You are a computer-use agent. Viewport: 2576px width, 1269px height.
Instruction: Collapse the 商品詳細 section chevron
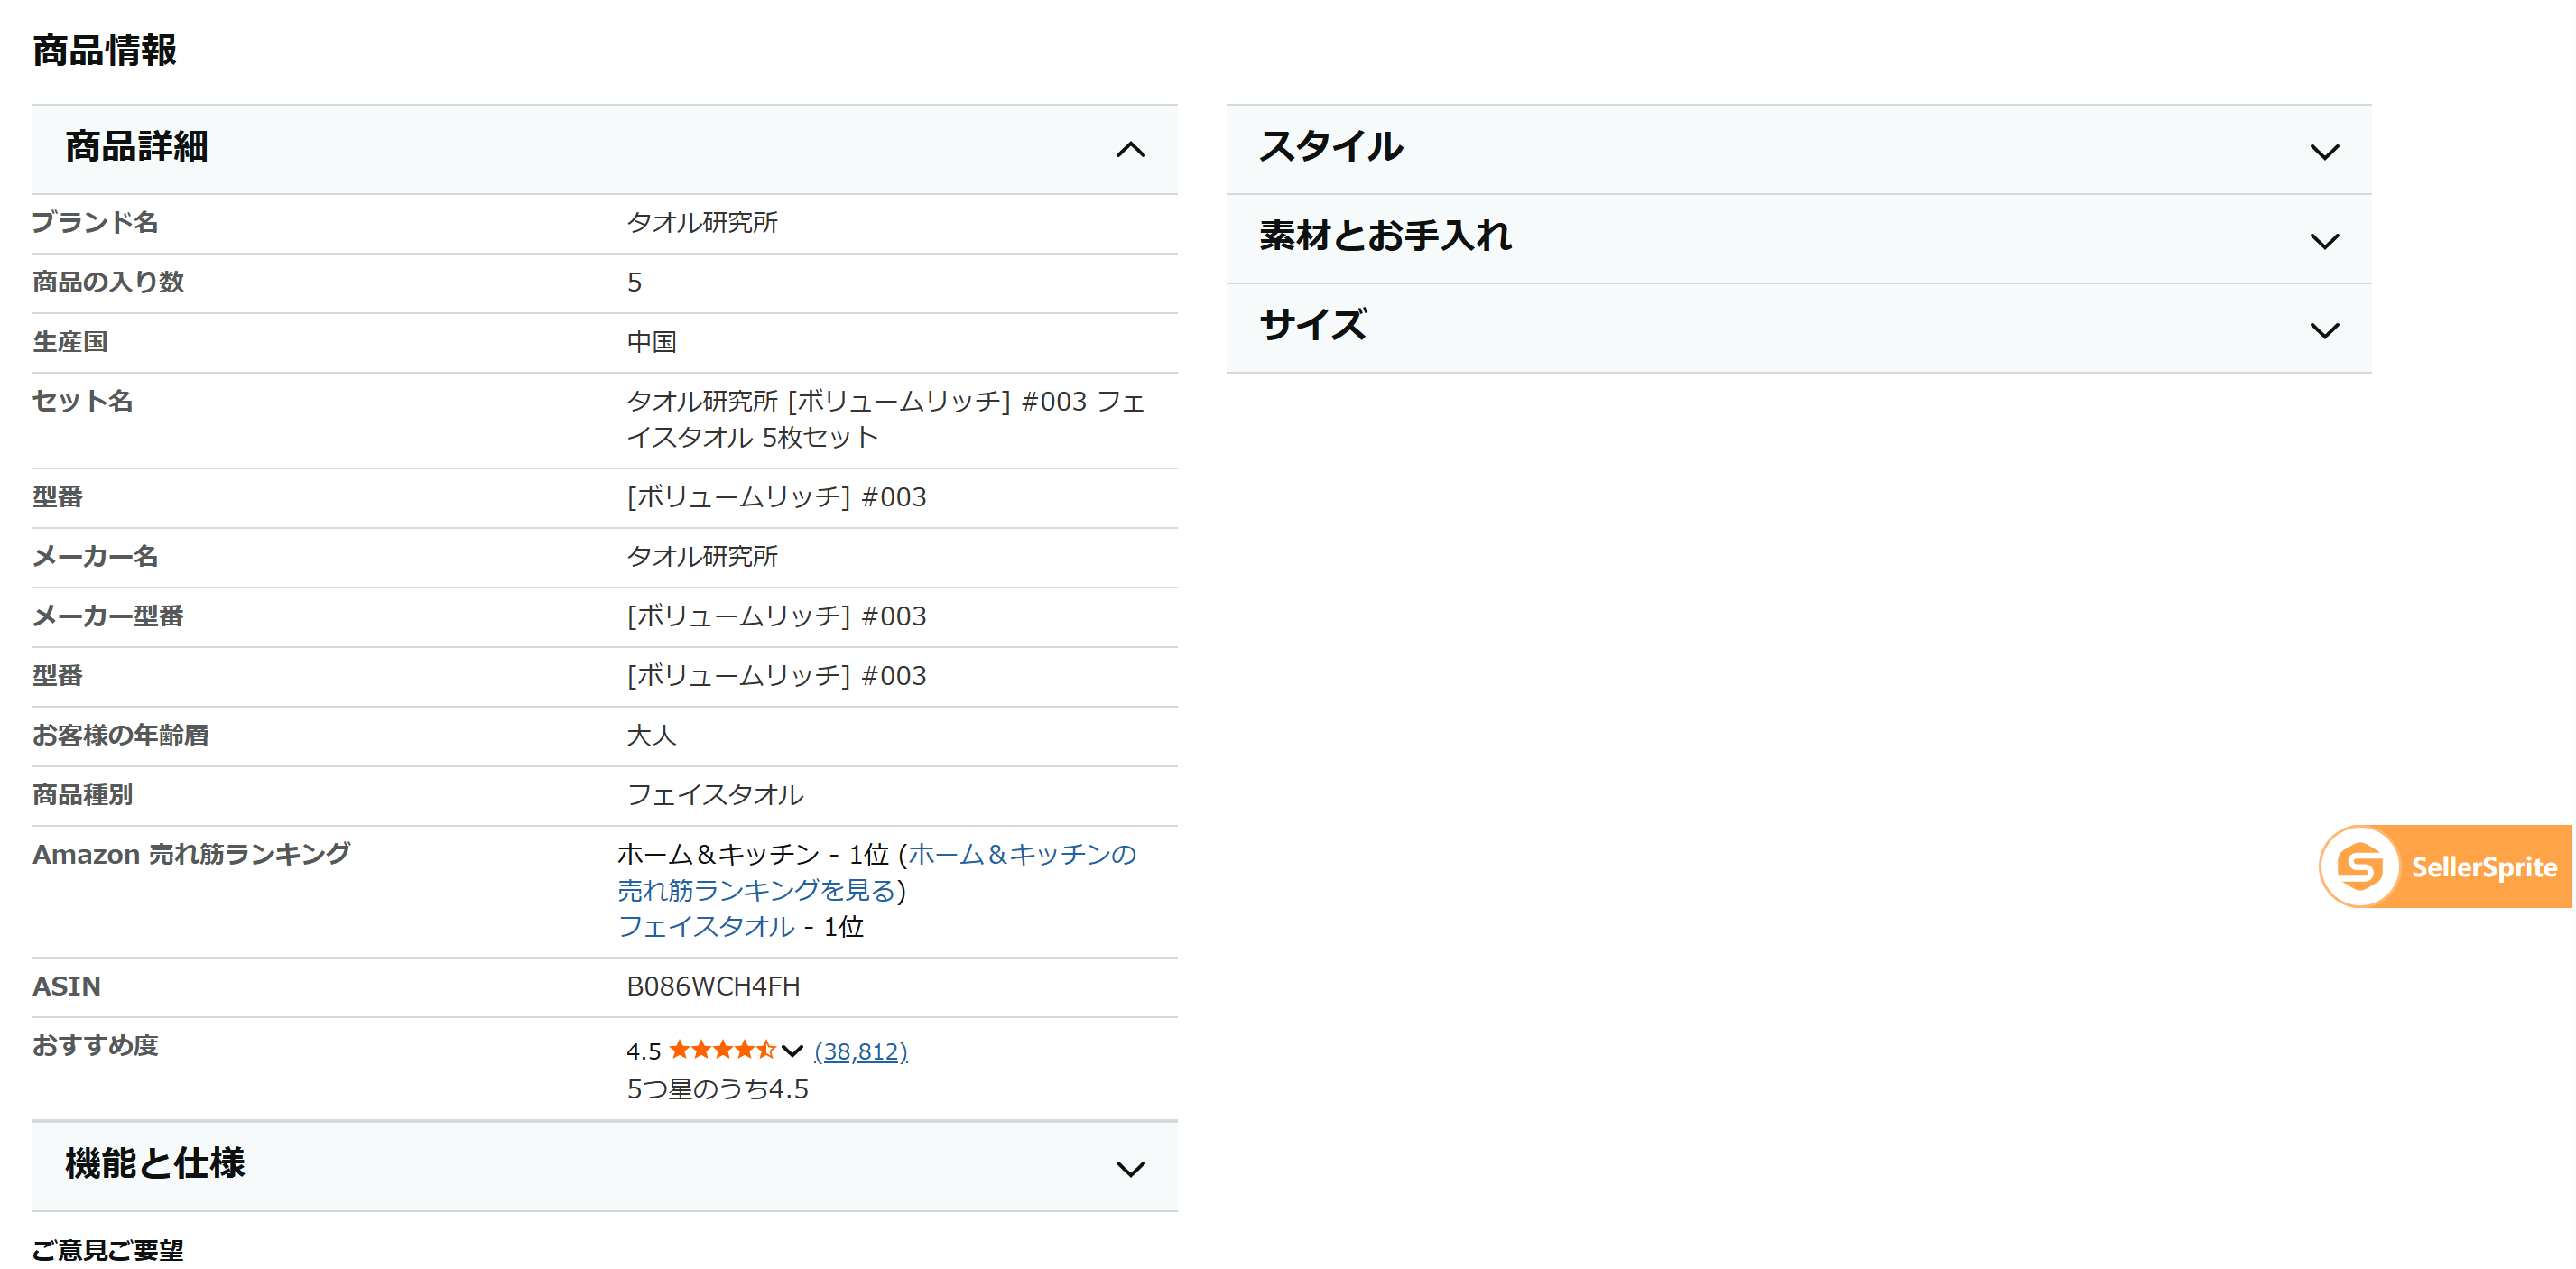click(1130, 150)
